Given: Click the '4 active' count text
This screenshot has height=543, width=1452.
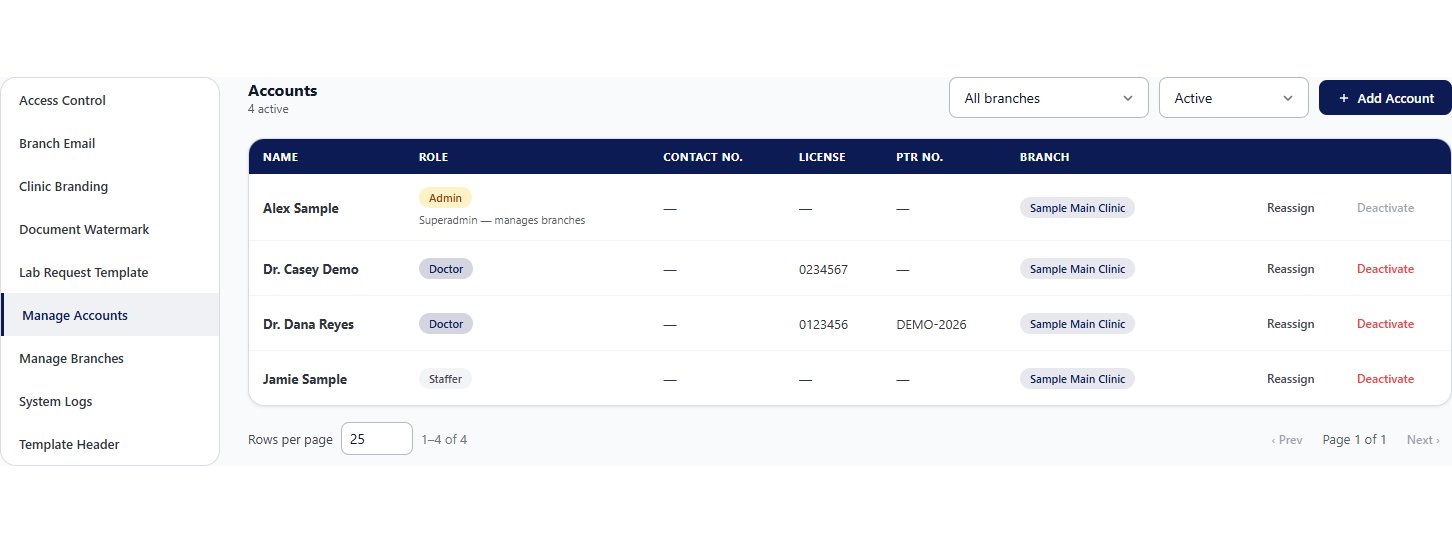Looking at the screenshot, I should (x=268, y=109).
